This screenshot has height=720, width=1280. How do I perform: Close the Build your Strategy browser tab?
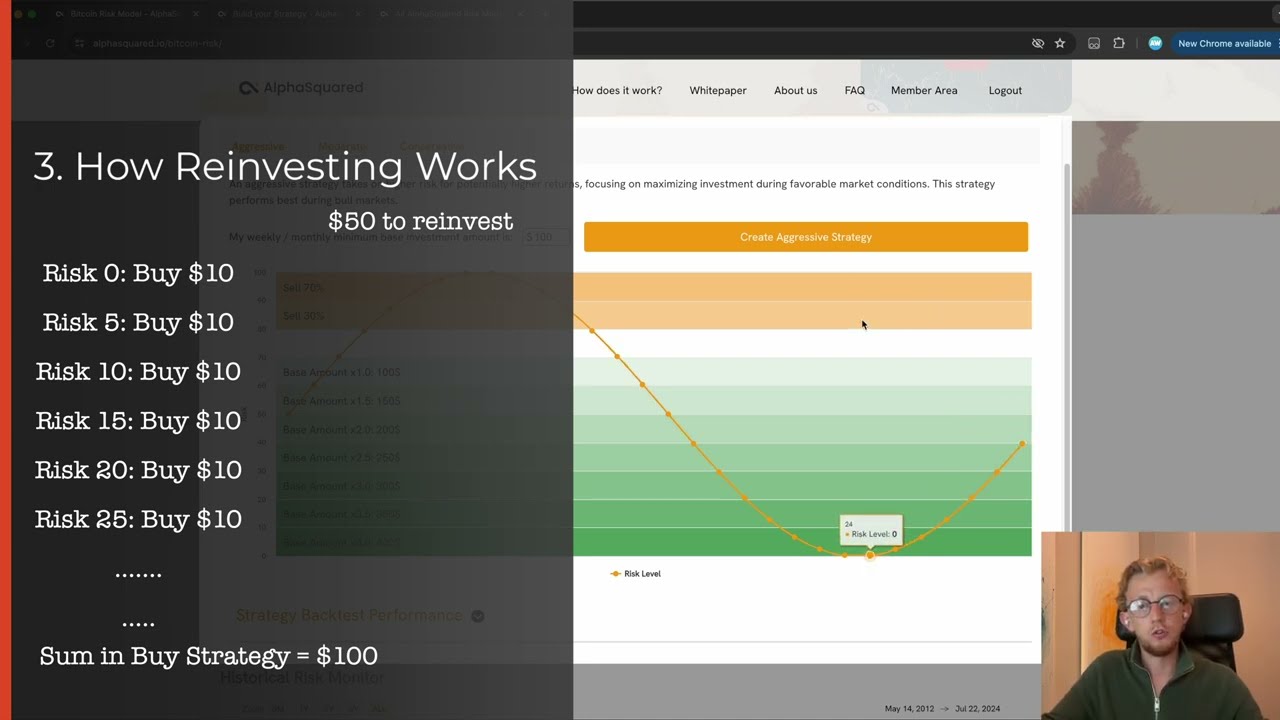359,14
